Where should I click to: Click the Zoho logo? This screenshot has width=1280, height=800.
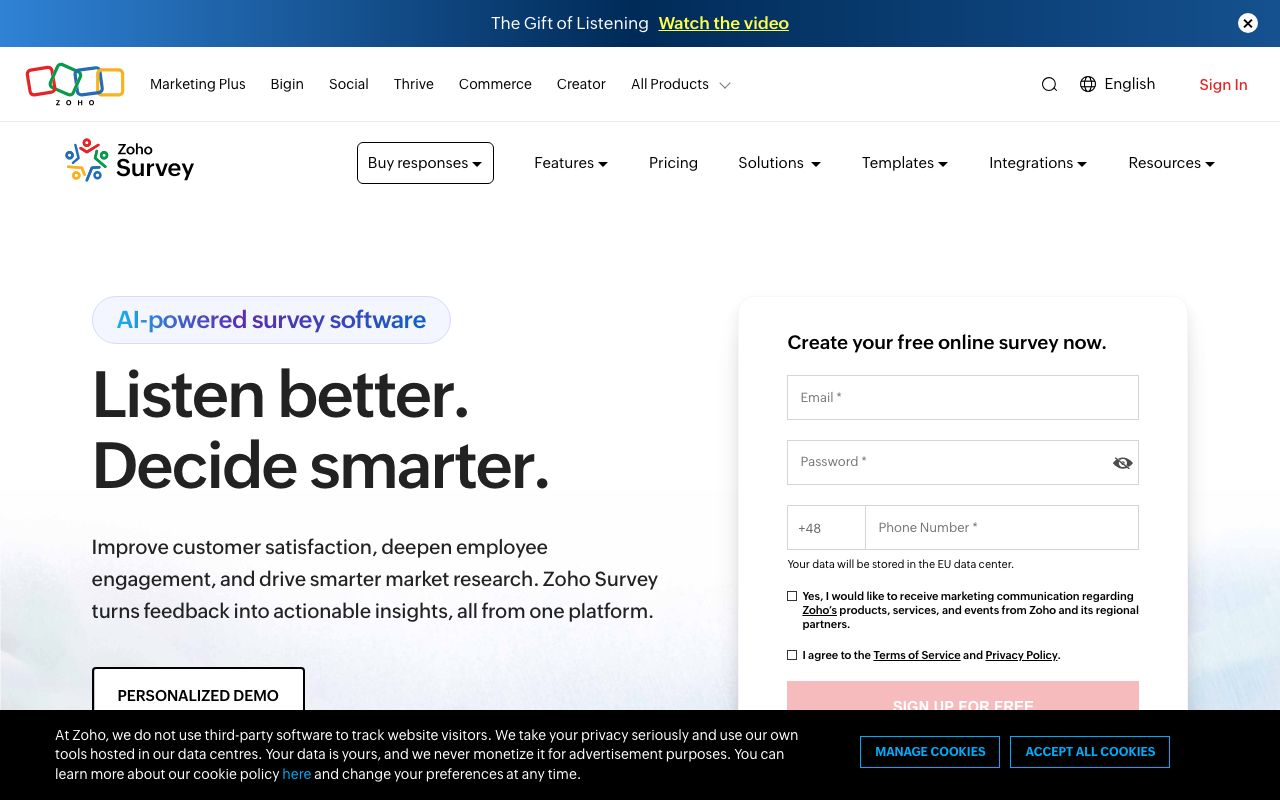[x=75, y=84]
